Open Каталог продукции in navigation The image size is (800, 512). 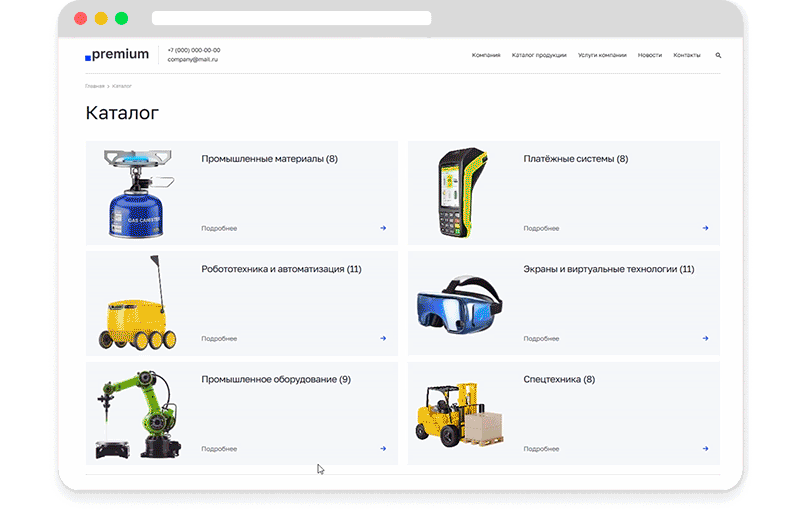539,55
